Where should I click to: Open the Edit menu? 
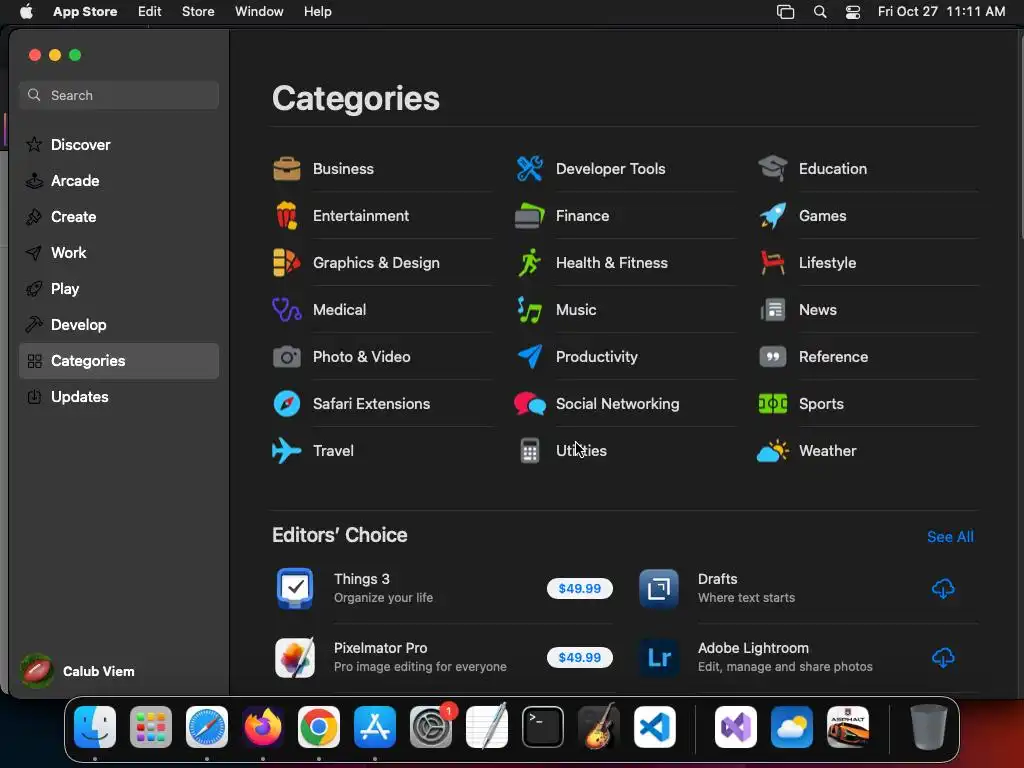click(150, 11)
